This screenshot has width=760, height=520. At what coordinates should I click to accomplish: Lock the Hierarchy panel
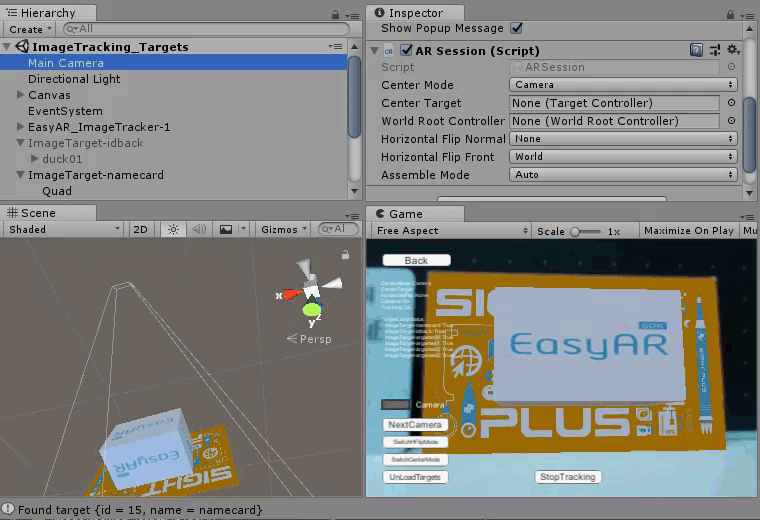click(x=335, y=15)
